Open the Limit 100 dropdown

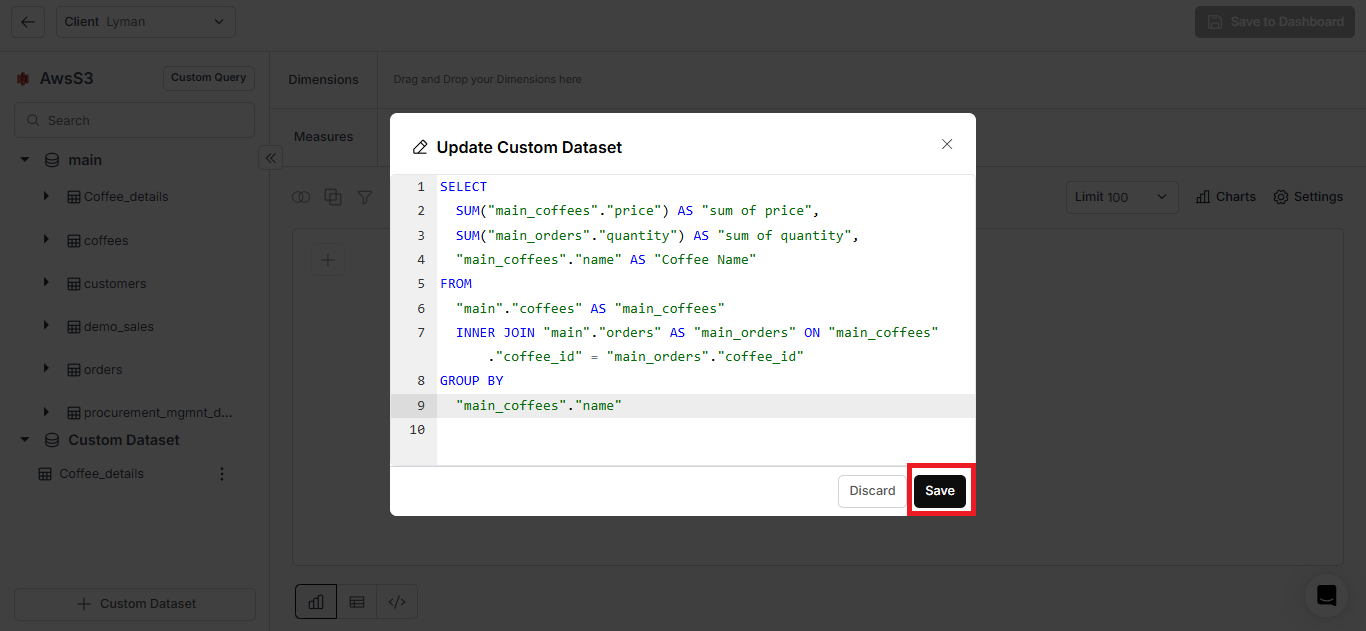tap(1122, 197)
